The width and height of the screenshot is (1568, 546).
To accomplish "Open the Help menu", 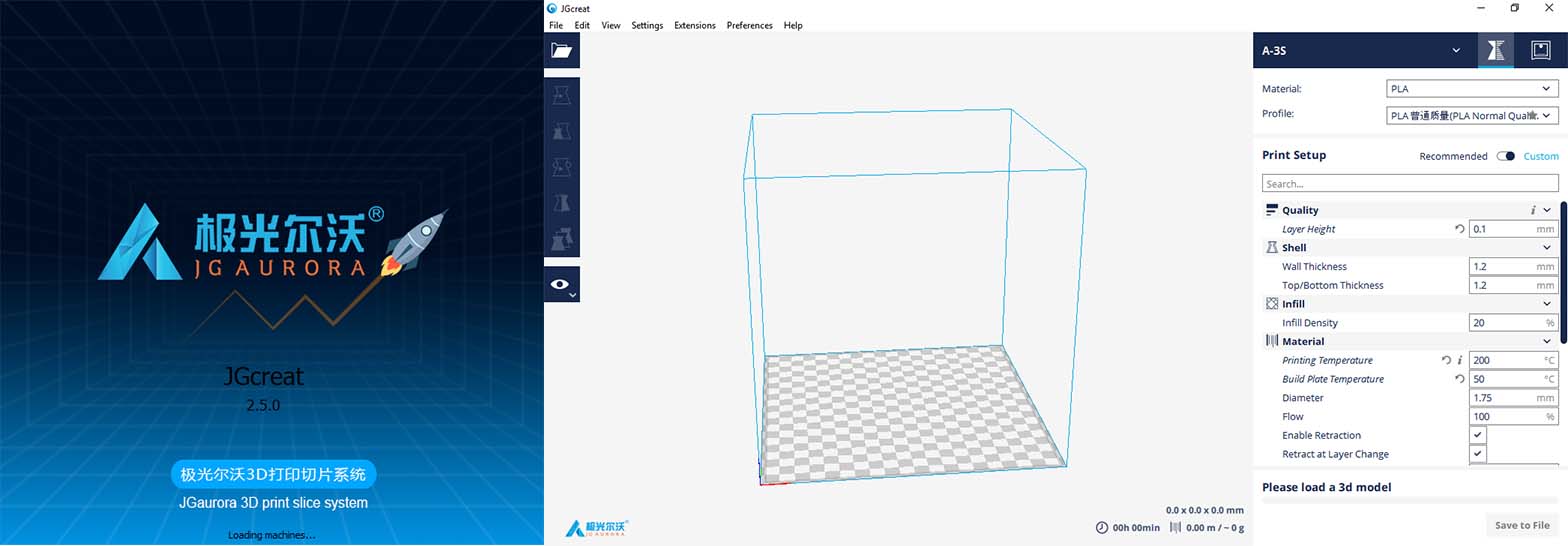I will point(793,25).
